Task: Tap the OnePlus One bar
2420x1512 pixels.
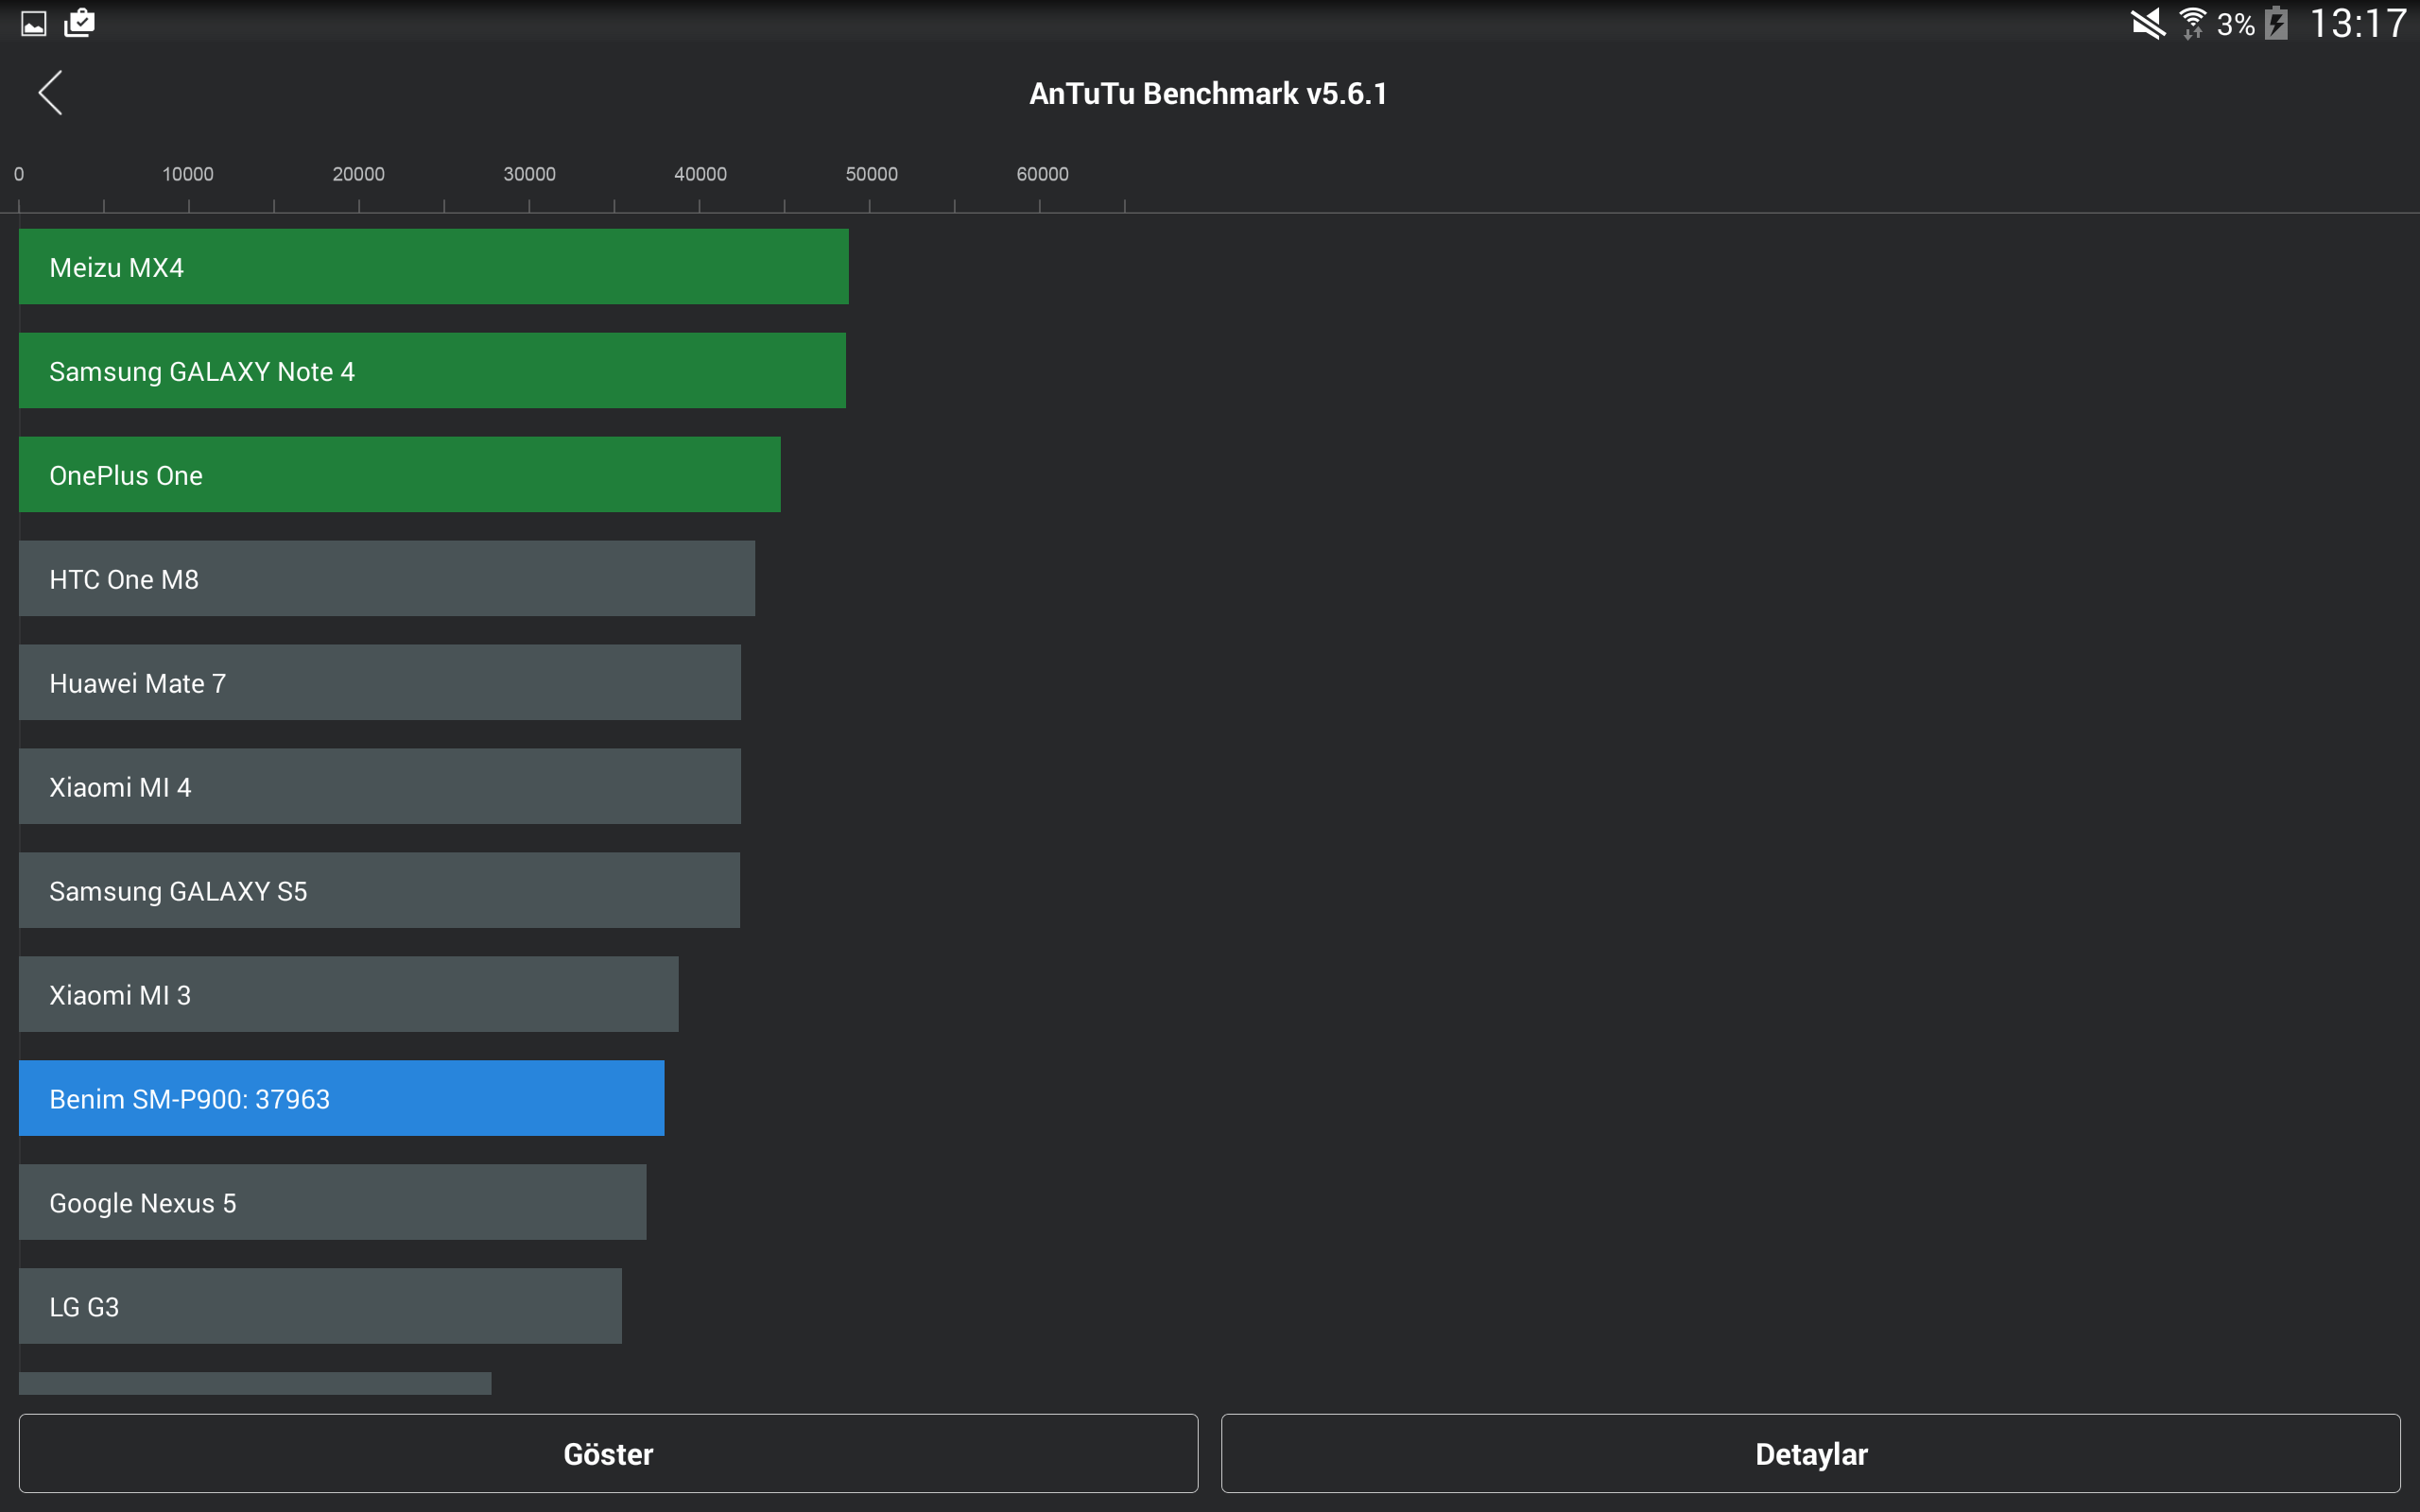Action: pyautogui.click(x=399, y=475)
